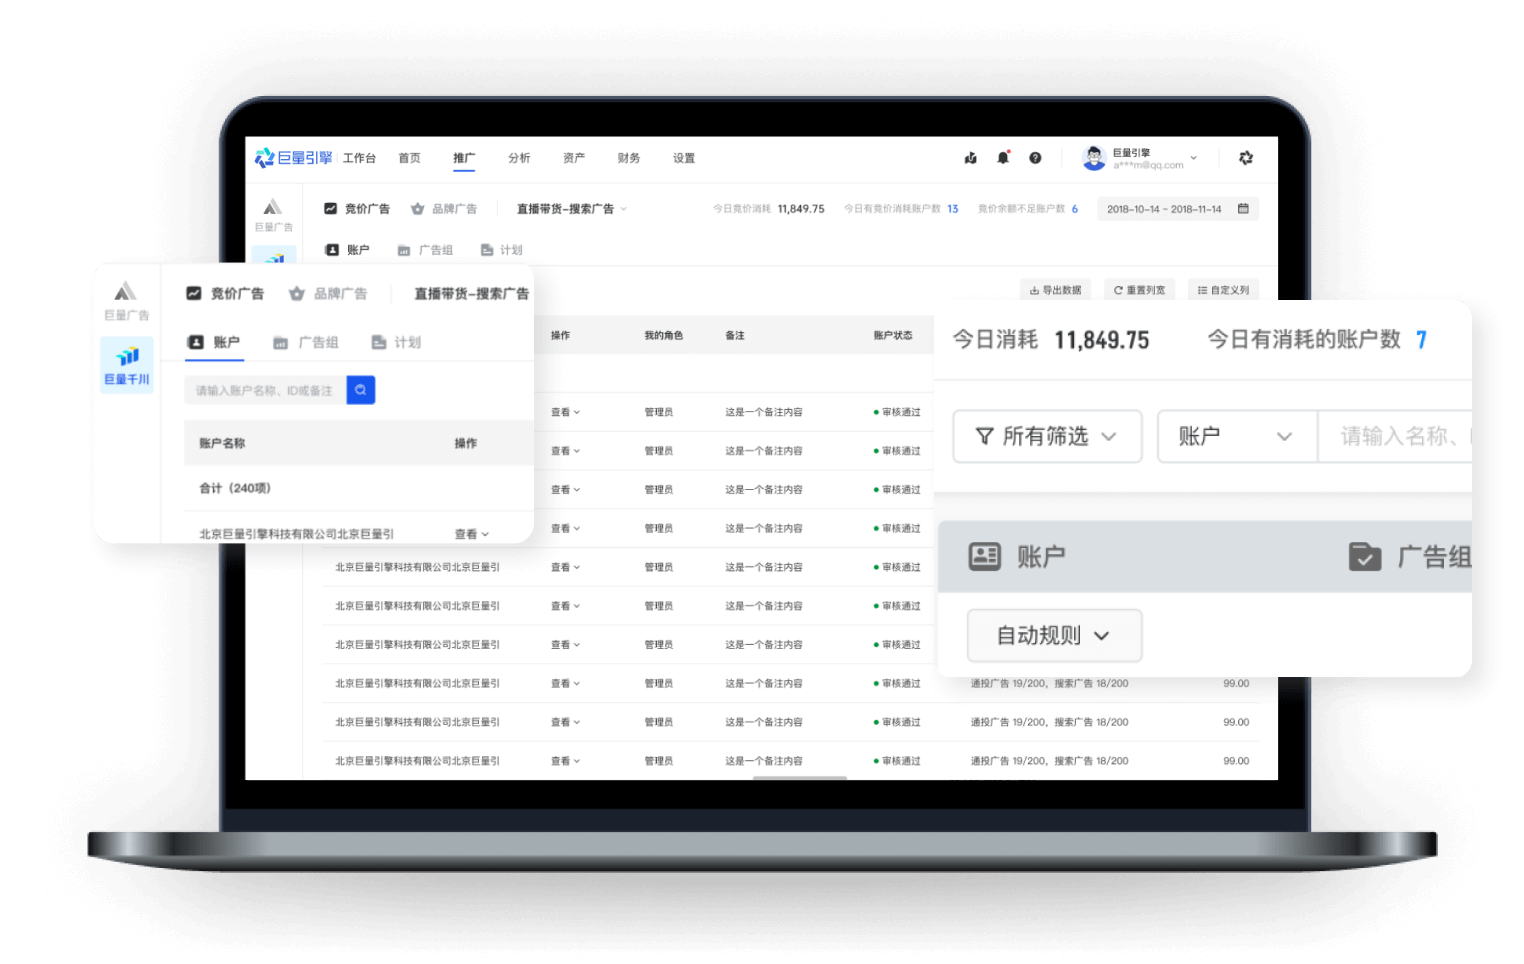Switch to the 分析 top menu
The height and width of the screenshot is (964, 1524).
click(519, 158)
